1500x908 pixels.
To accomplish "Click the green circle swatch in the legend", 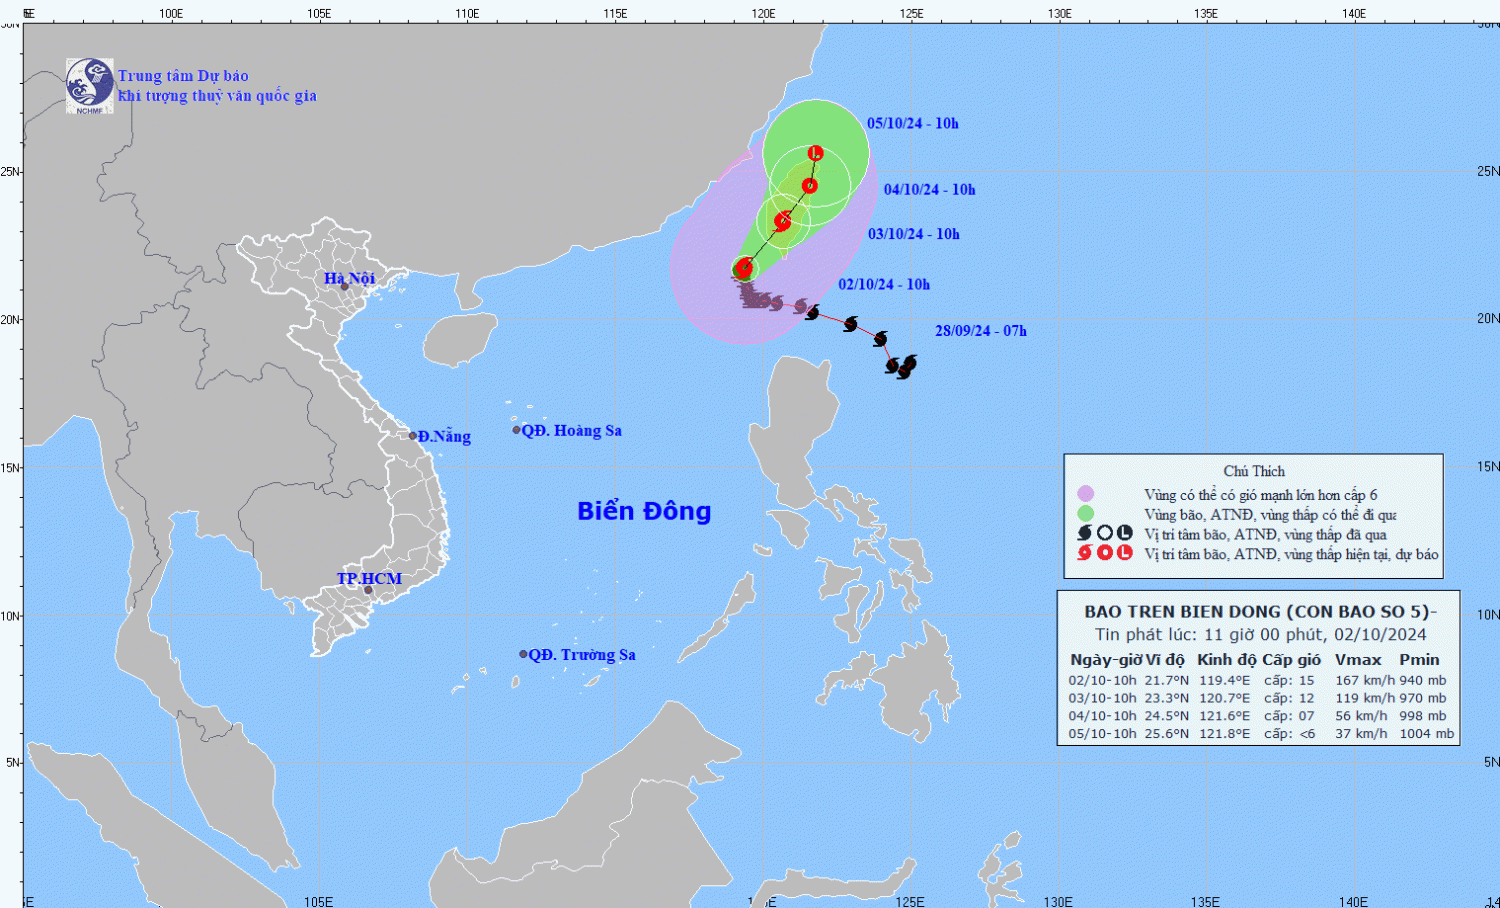I will tap(1085, 514).
